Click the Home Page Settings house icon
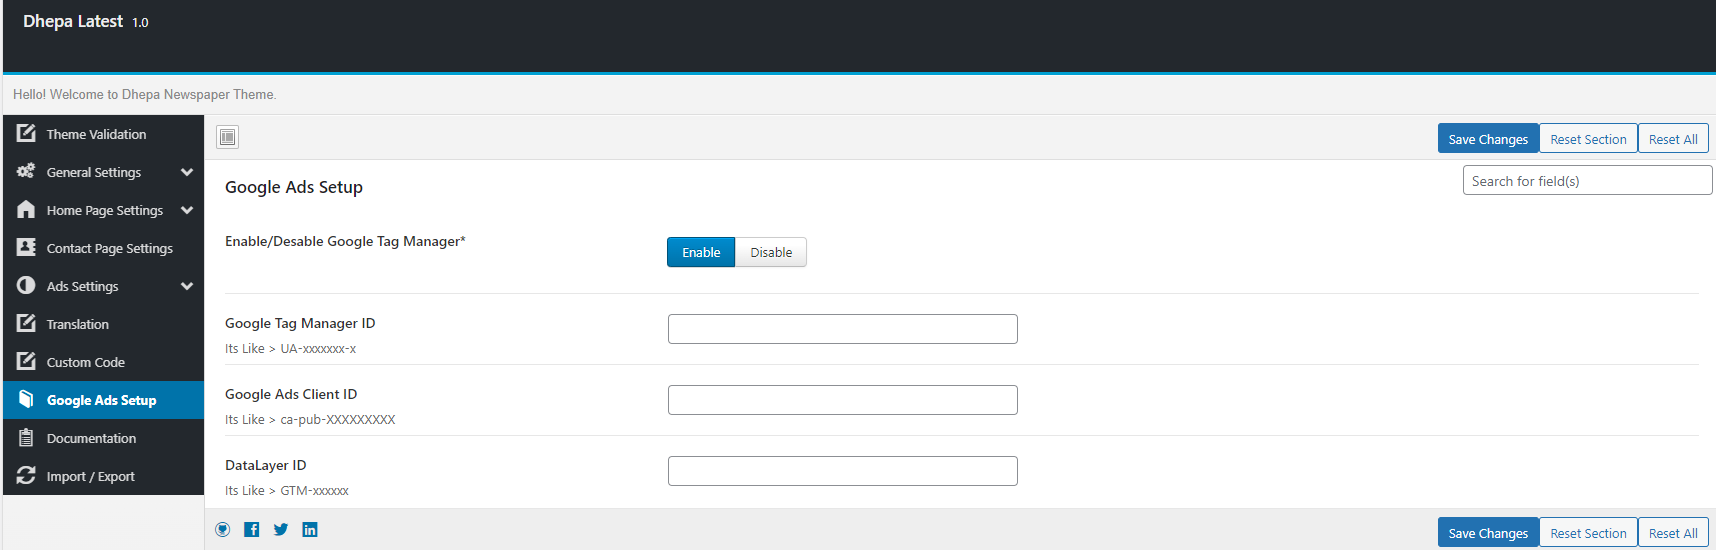The width and height of the screenshot is (1716, 550). pyautogui.click(x=26, y=209)
